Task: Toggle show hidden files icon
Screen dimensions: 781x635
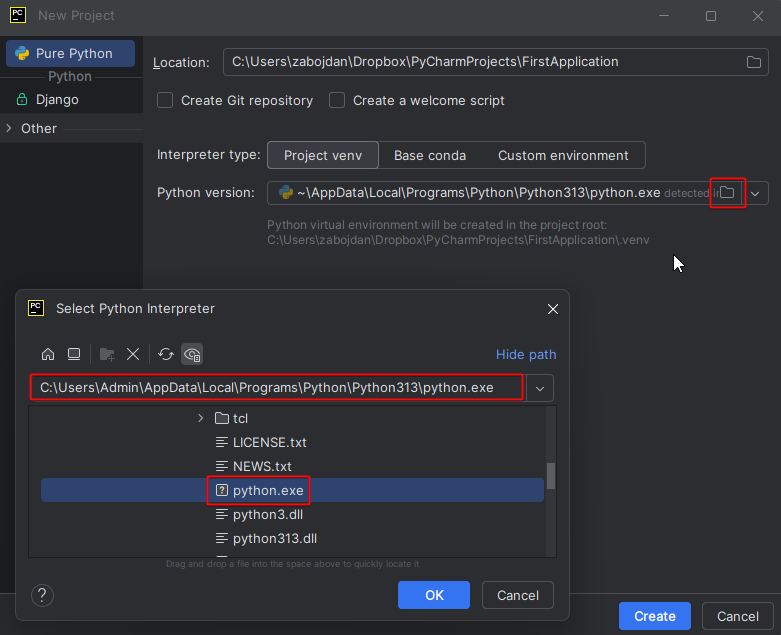Action: pyautogui.click(x=192, y=354)
